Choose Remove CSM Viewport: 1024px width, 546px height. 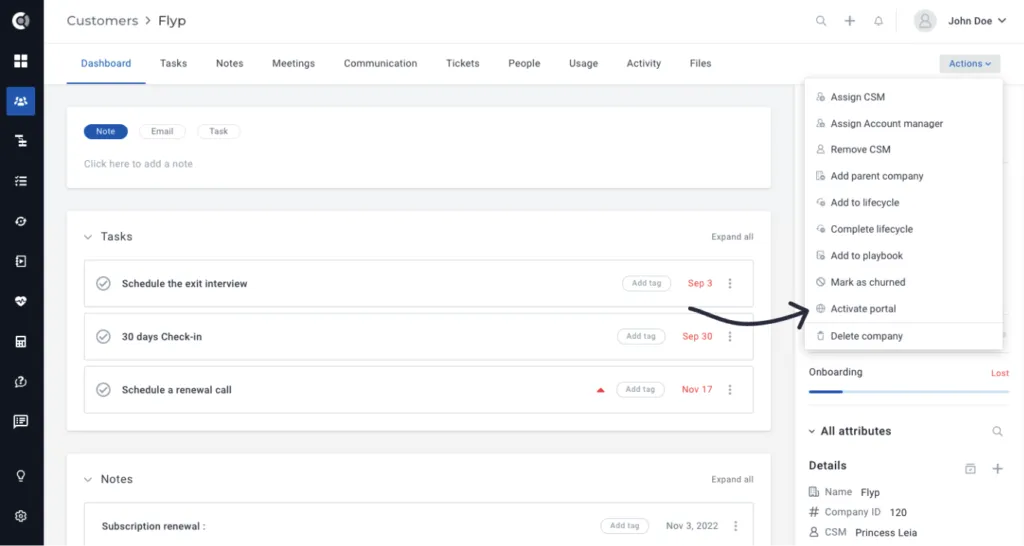[904, 150]
